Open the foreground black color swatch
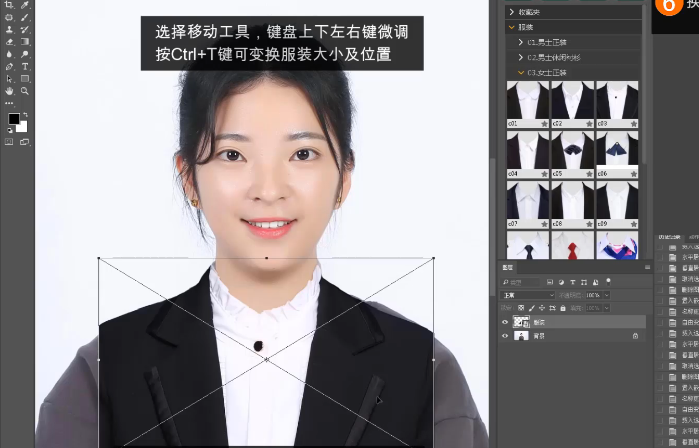The image size is (699, 448). [x=13, y=119]
